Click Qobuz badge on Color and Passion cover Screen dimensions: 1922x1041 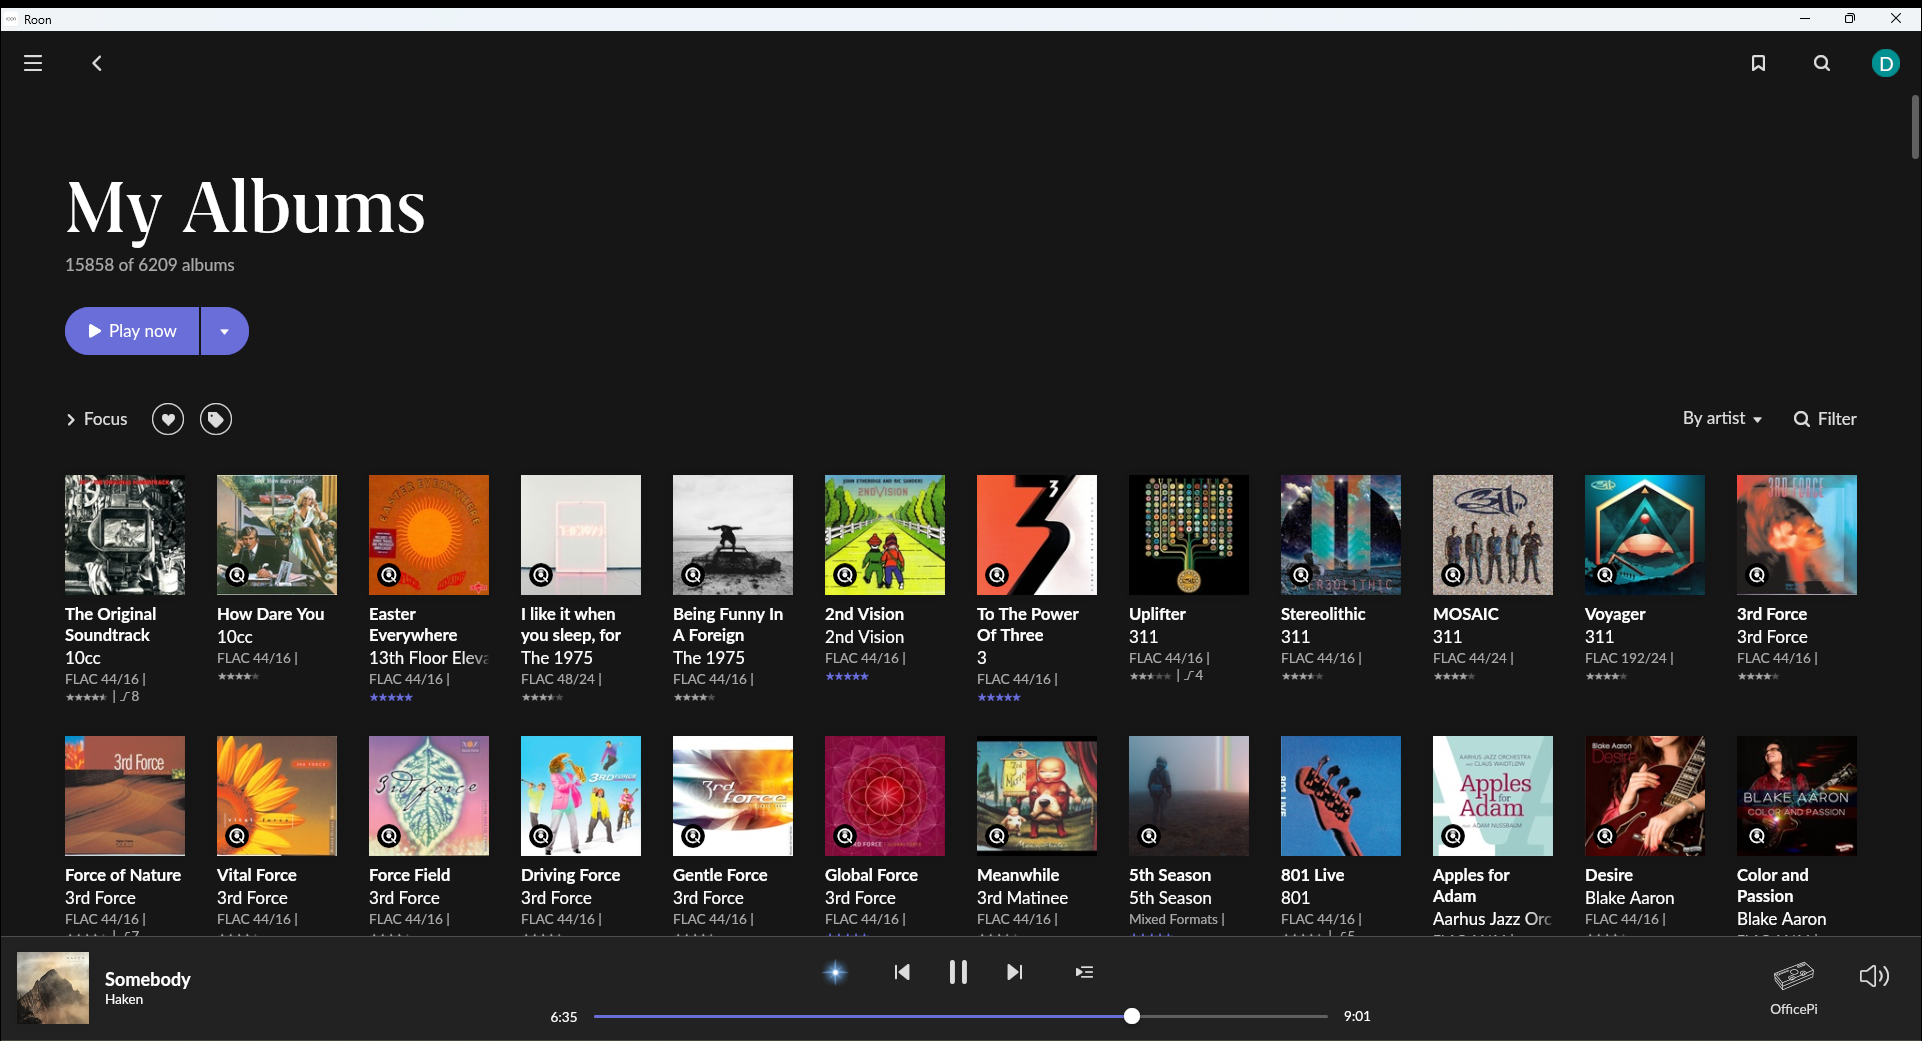pos(1757,836)
